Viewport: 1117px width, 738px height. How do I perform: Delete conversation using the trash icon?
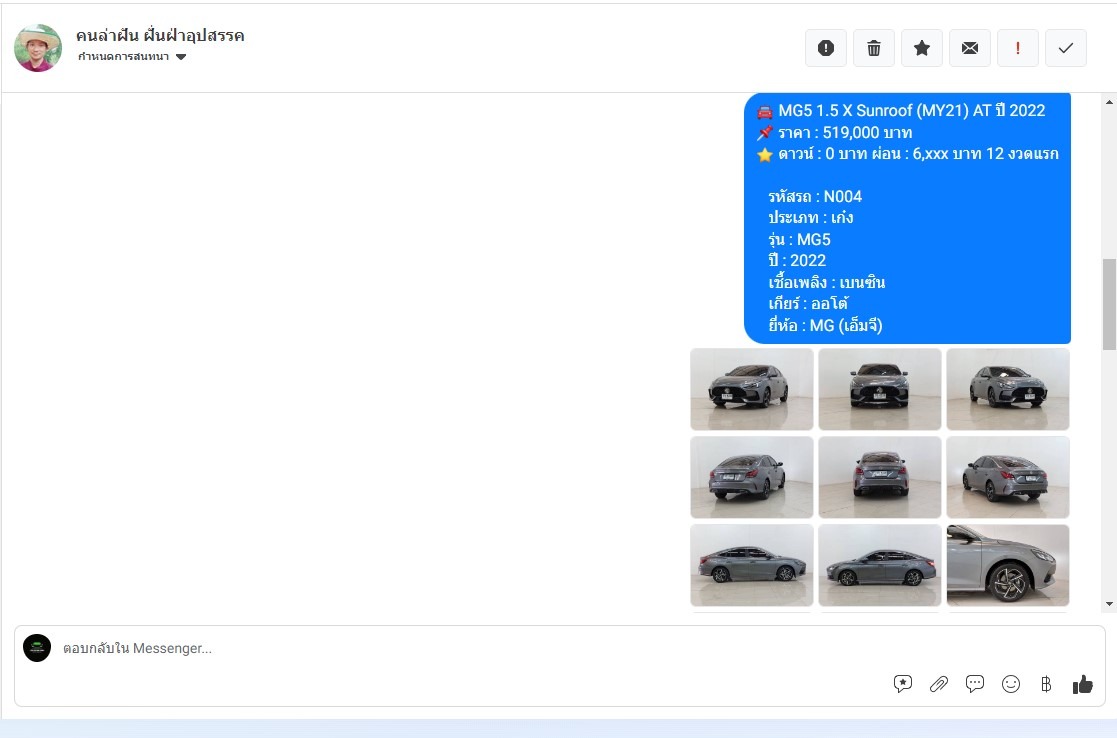coord(874,48)
